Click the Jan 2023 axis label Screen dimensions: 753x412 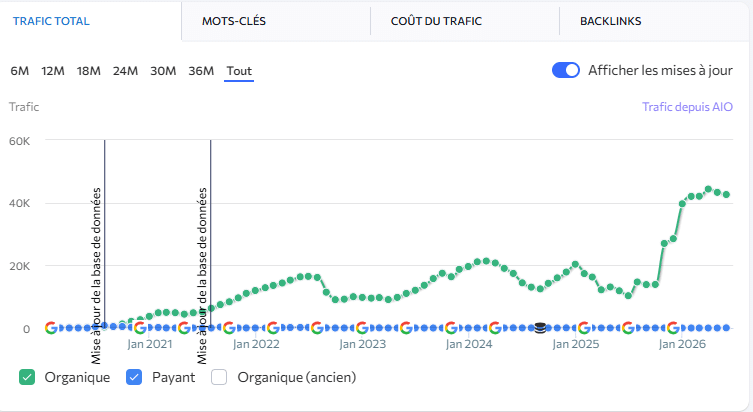[x=363, y=344]
